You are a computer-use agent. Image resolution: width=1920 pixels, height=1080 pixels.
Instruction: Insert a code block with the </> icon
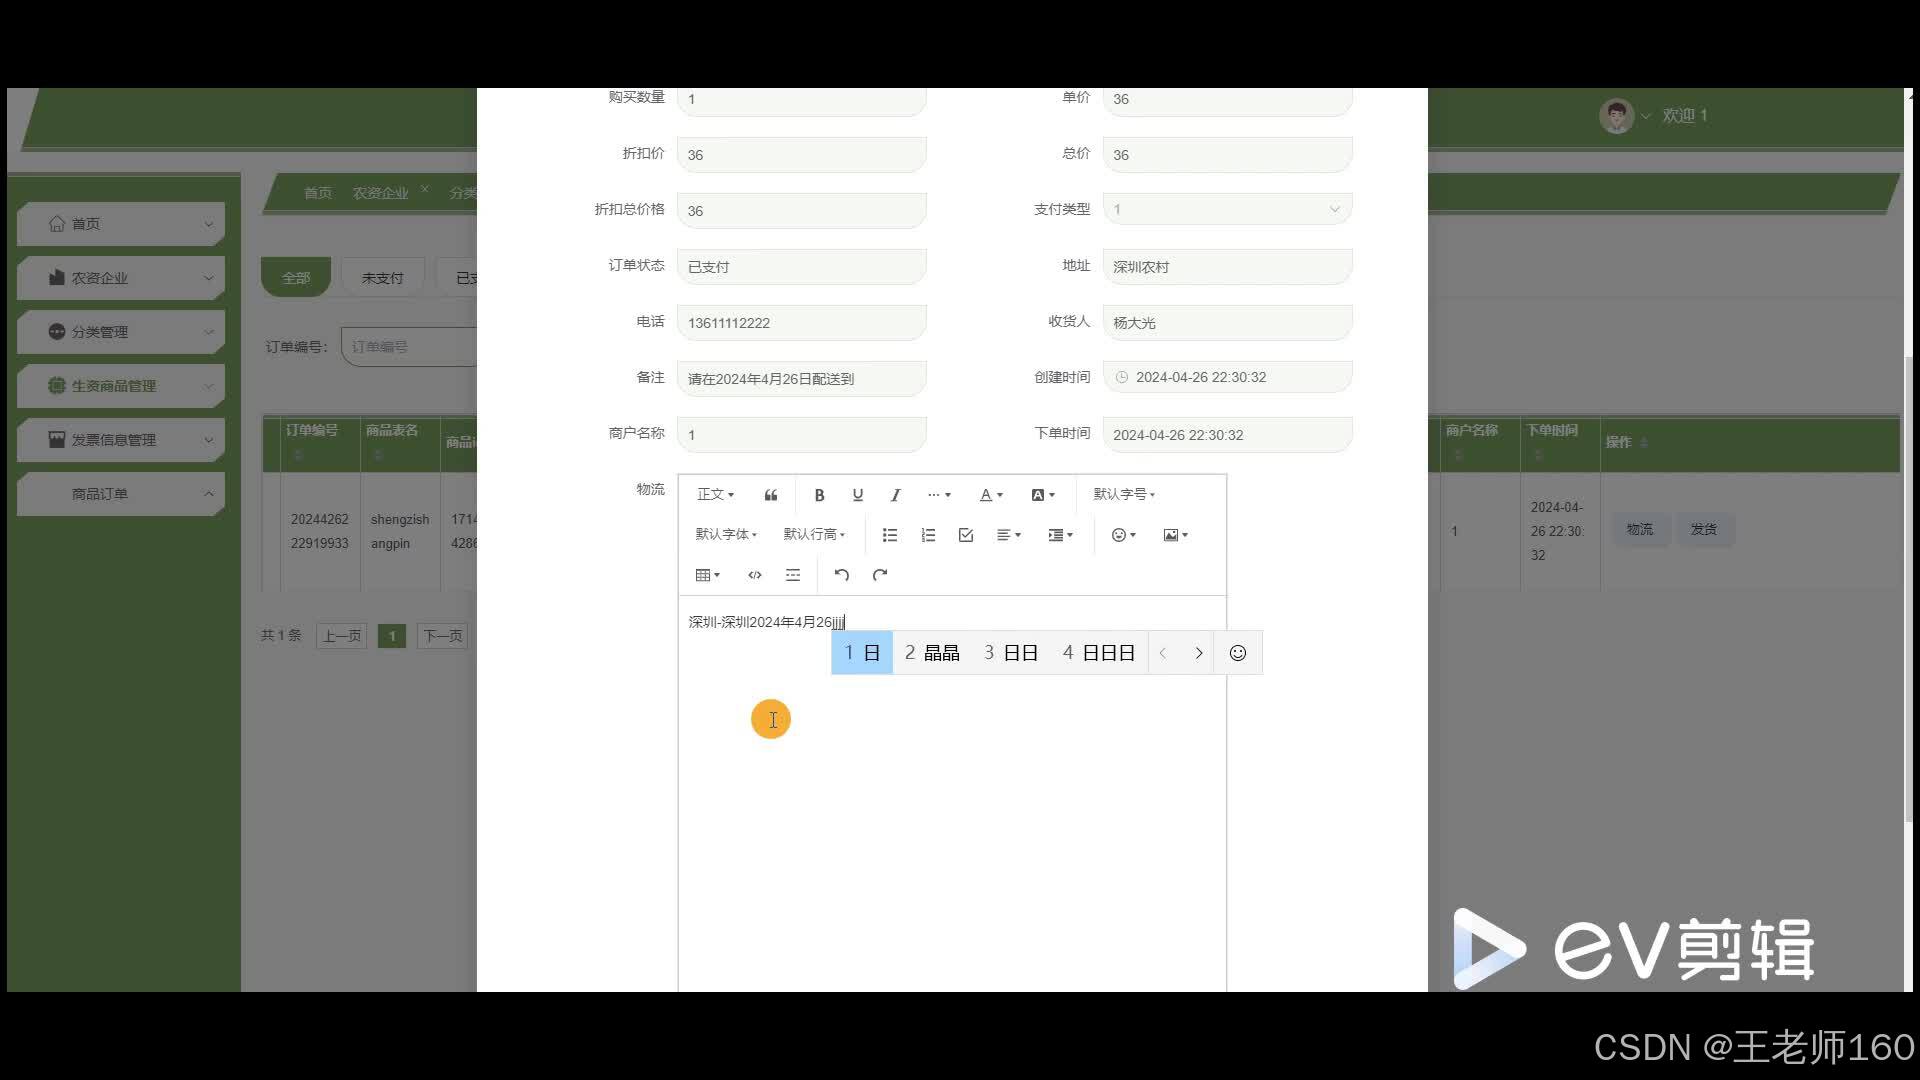click(x=755, y=575)
